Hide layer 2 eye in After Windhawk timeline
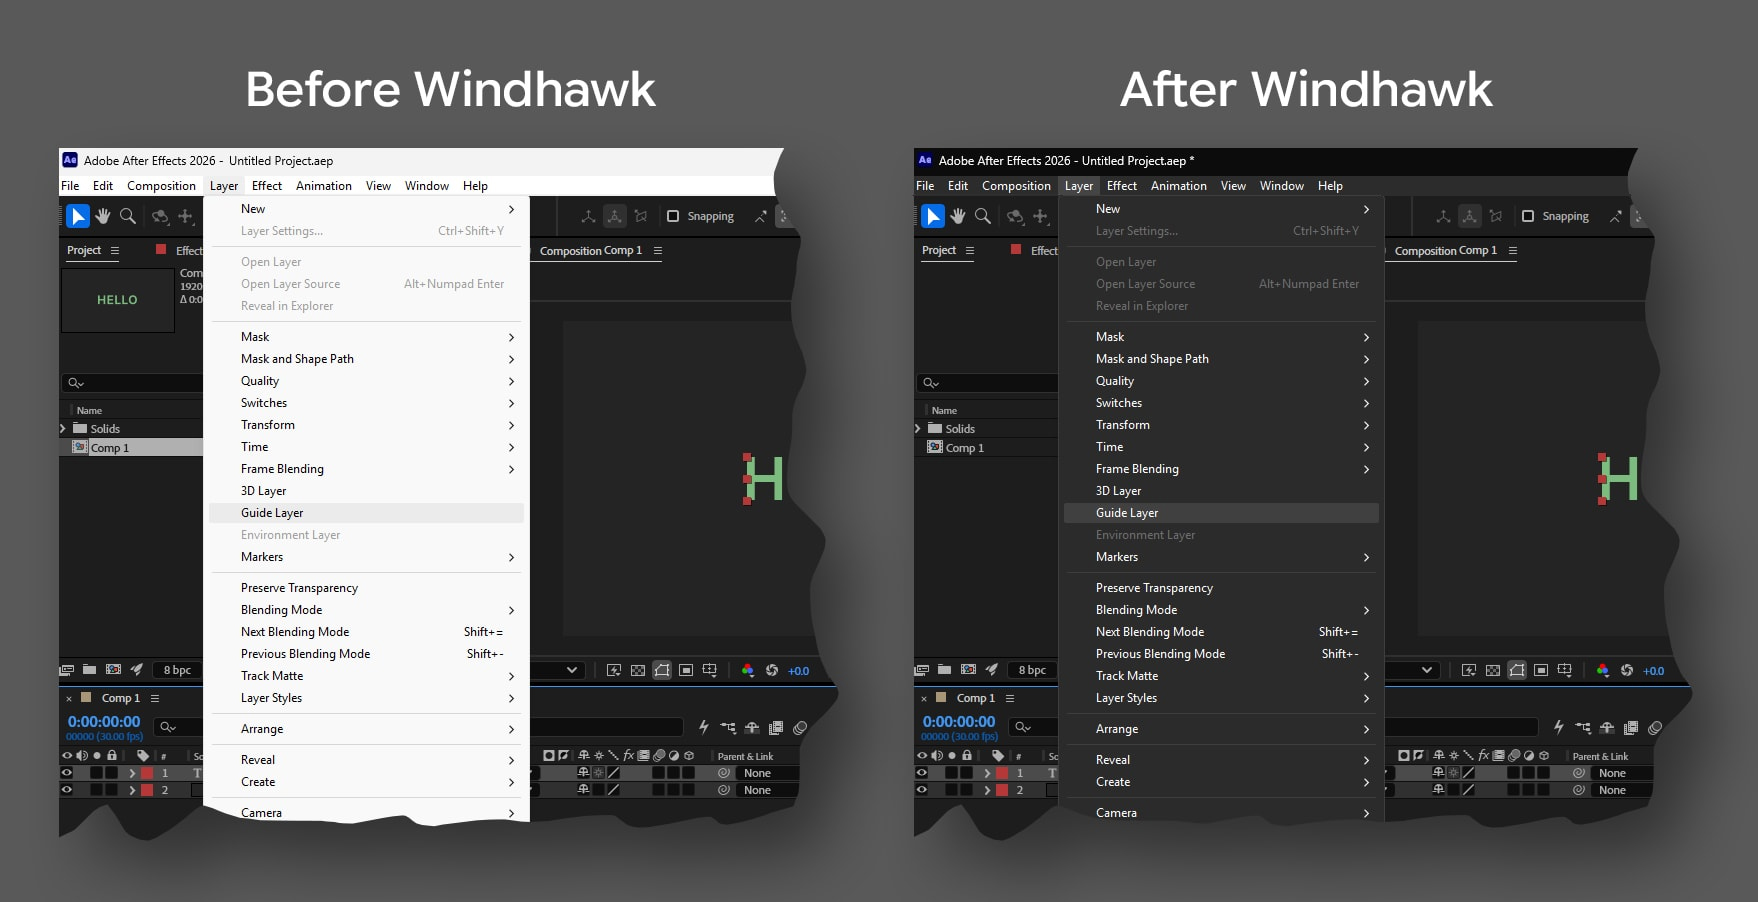 922,790
